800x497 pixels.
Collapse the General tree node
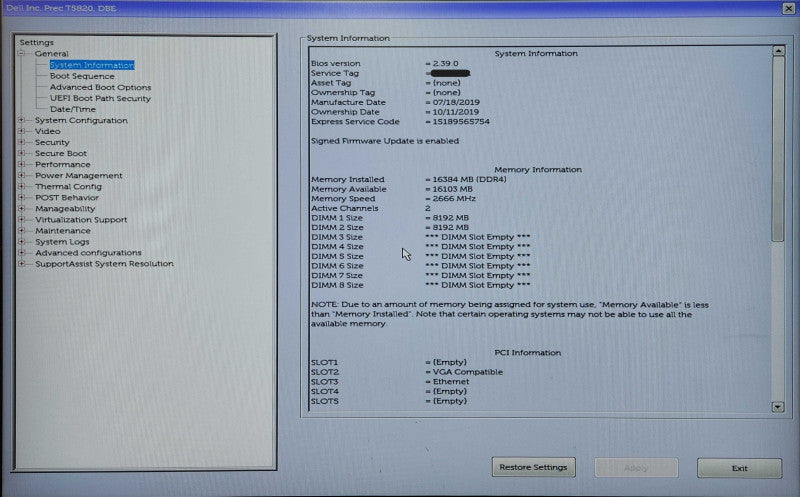22,54
